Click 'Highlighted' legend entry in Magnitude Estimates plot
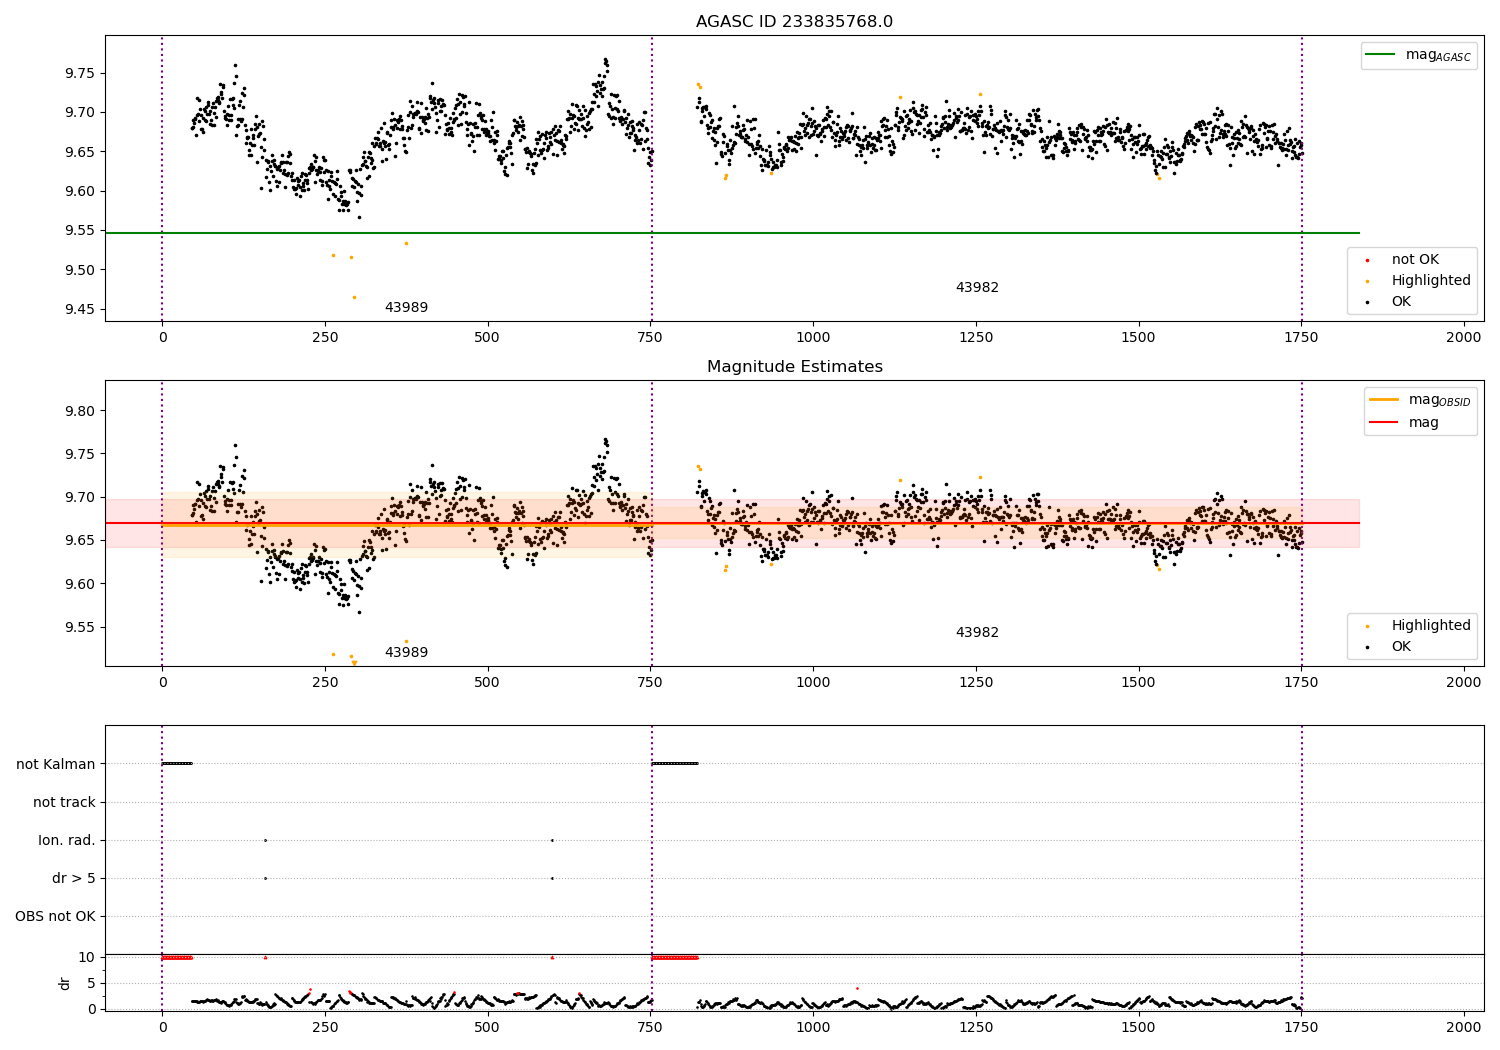The image size is (1500, 1050). (x=1431, y=626)
